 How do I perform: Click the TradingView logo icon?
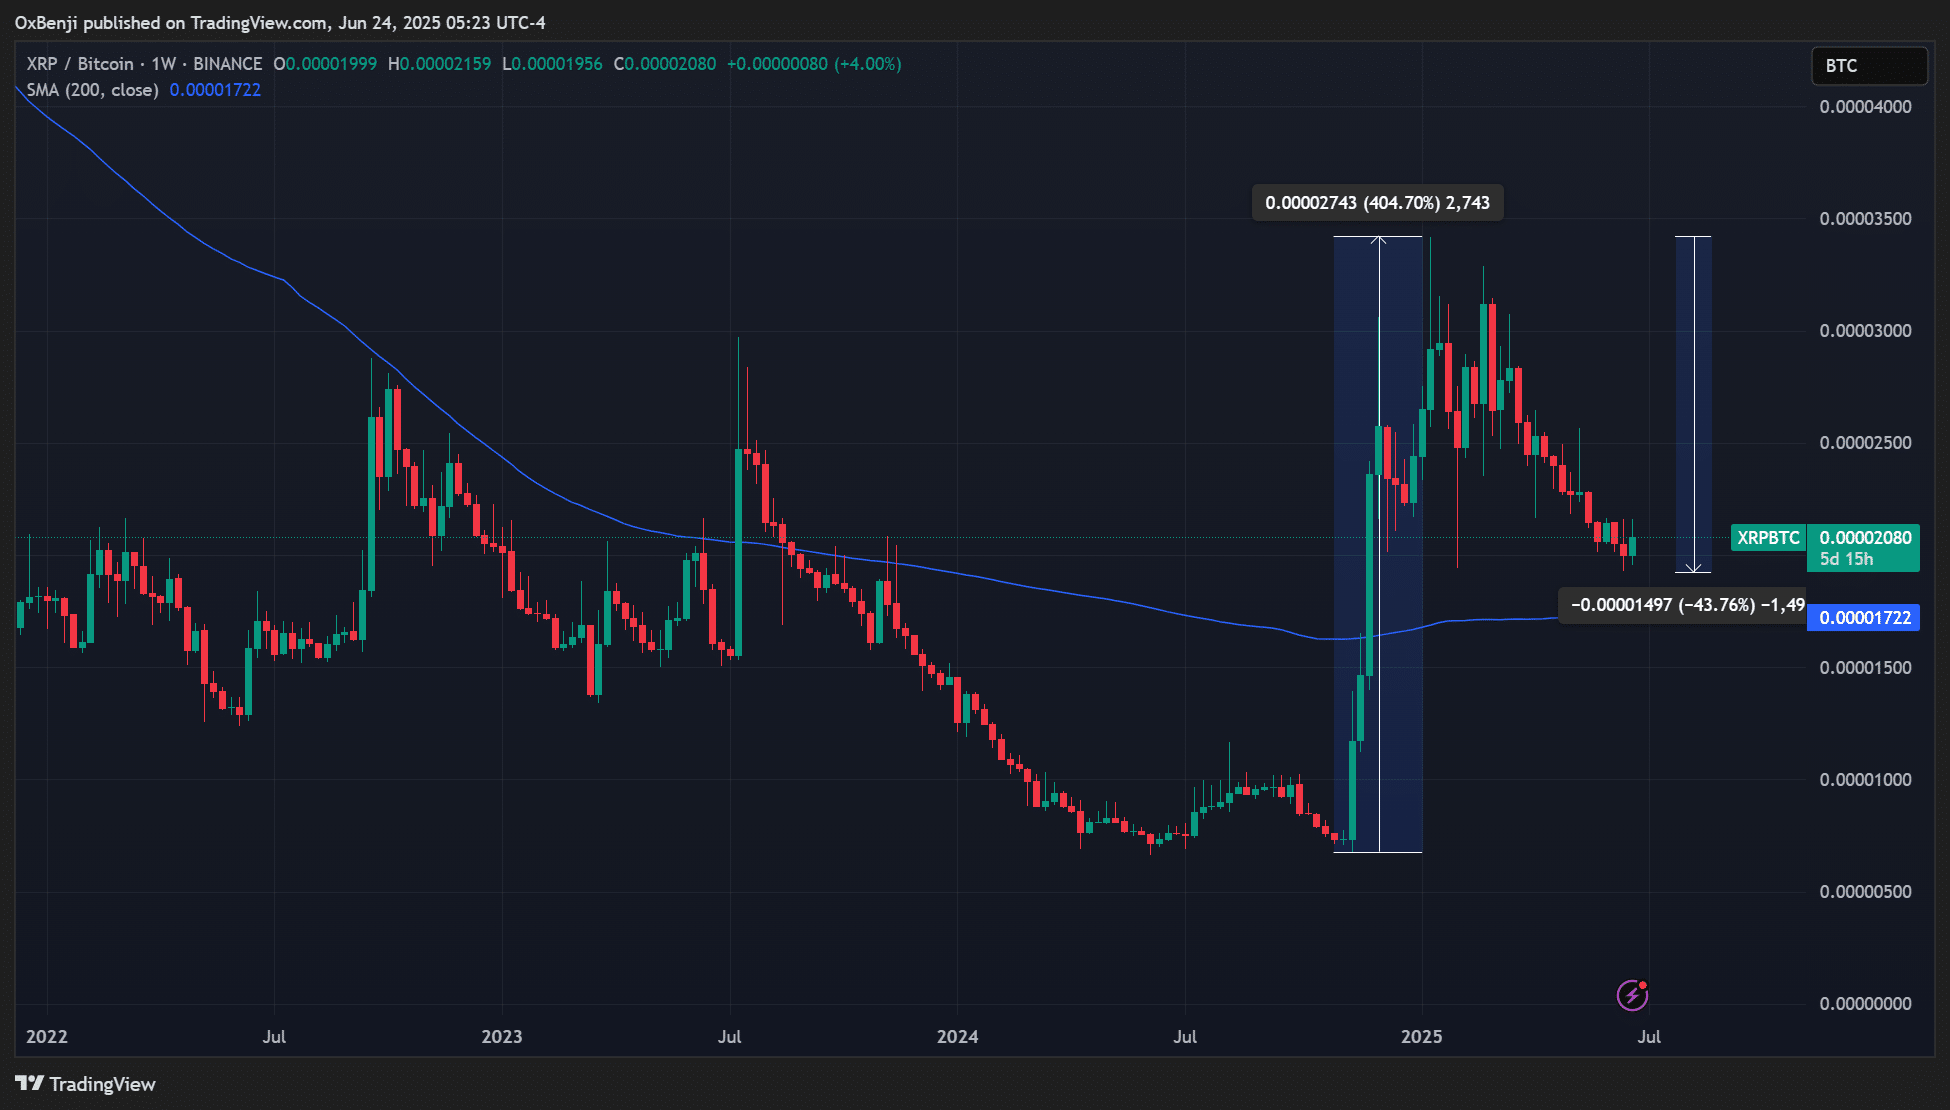pos(30,1083)
